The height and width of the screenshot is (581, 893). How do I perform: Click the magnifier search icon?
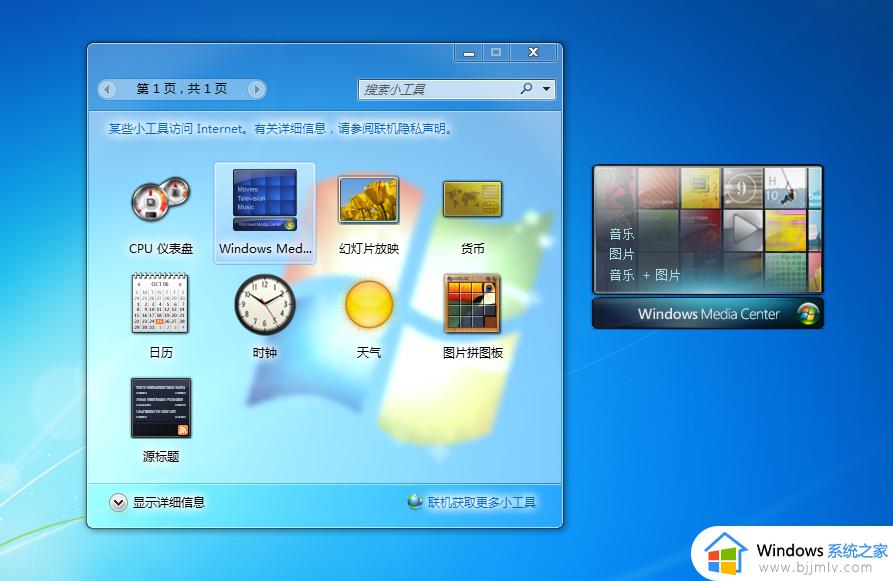[x=527, y=88]
